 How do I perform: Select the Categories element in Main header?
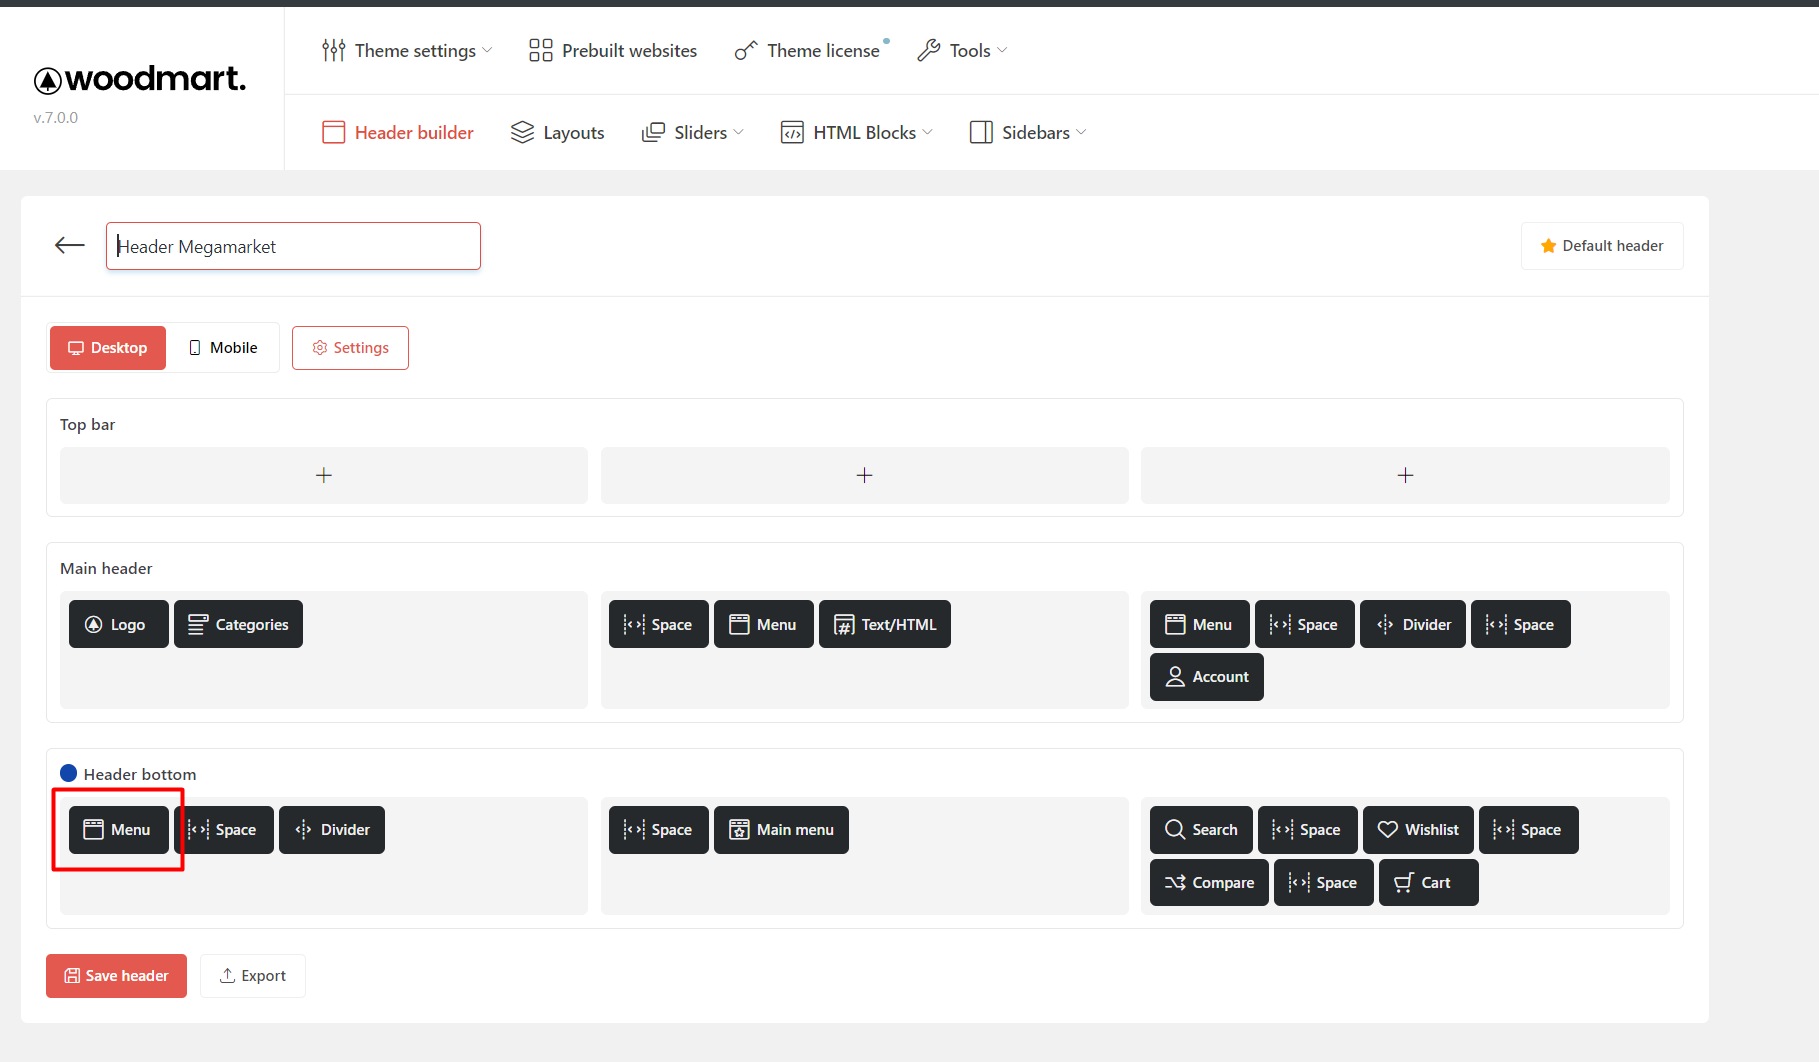(x=238, y=624)
